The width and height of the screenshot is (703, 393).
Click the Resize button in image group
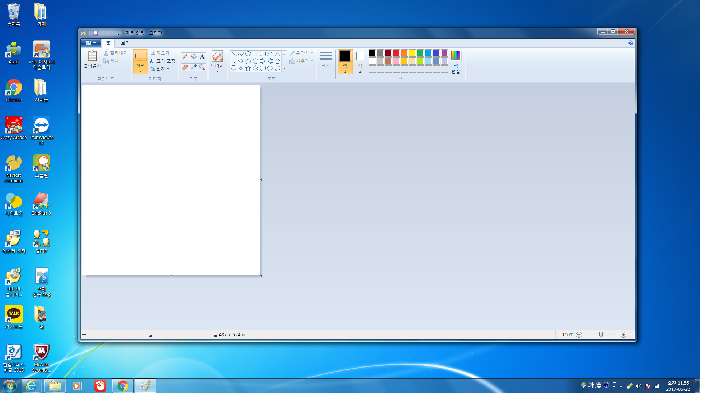click(x=162, y=61)
